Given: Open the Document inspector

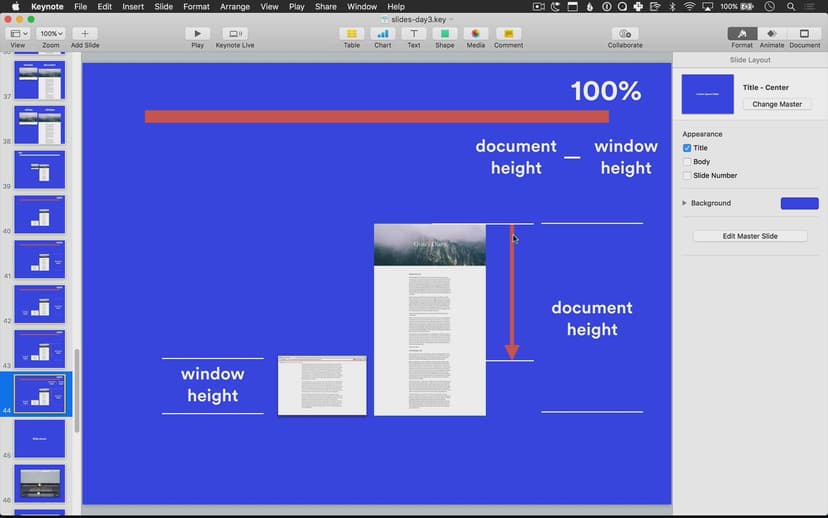Looking at the screenshot, I should coord(804,33).
